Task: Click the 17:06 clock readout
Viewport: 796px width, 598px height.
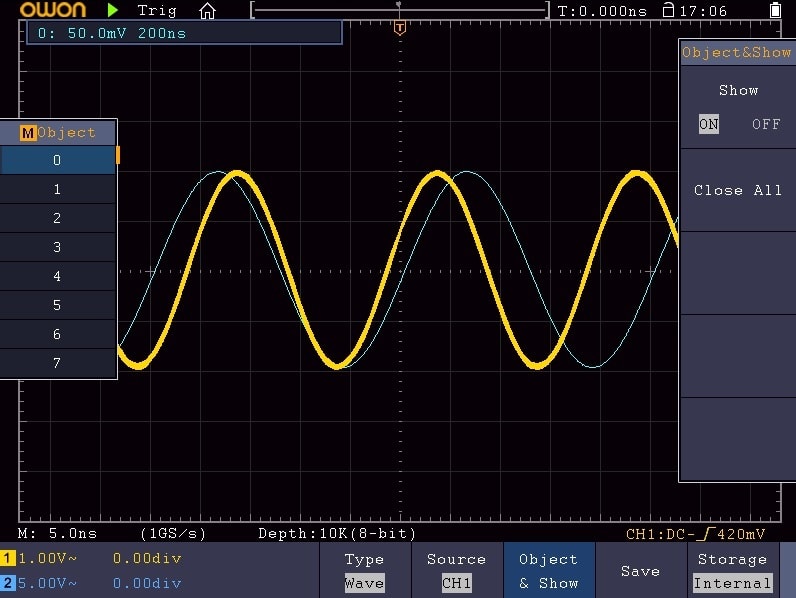Action: (x=703, y=11)
